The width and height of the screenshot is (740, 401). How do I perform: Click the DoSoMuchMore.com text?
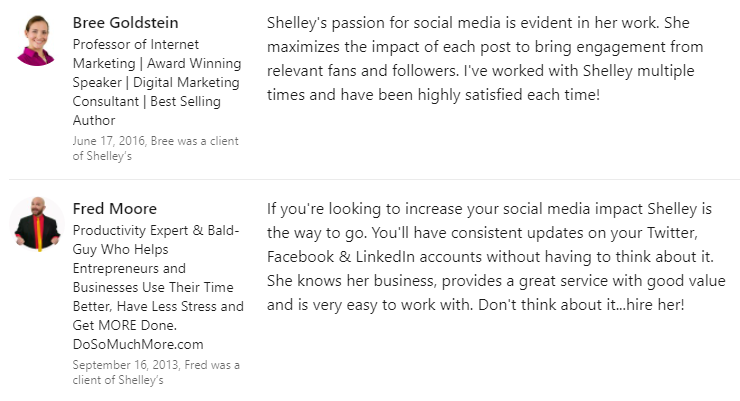[138, 344]
